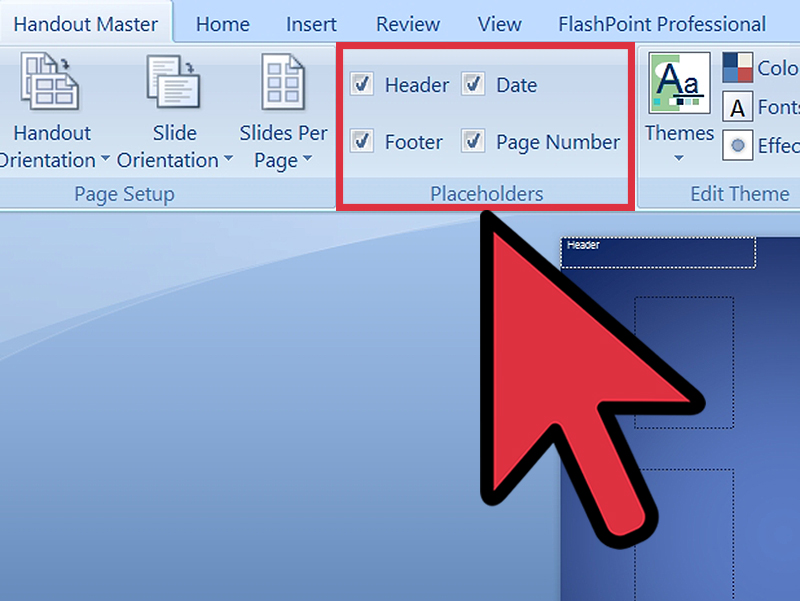The width and height of the screenshot is (800, 601).
Task: Click the theme Effects icon
Action: pos(737,145)
